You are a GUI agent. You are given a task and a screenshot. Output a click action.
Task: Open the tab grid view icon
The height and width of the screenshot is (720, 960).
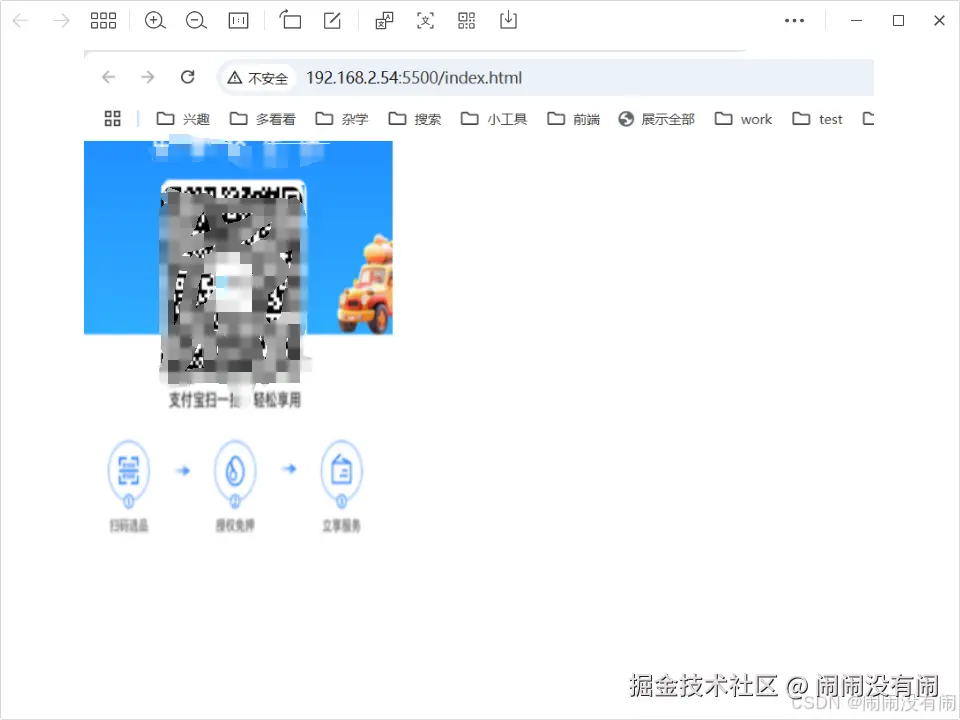point(104,20)
